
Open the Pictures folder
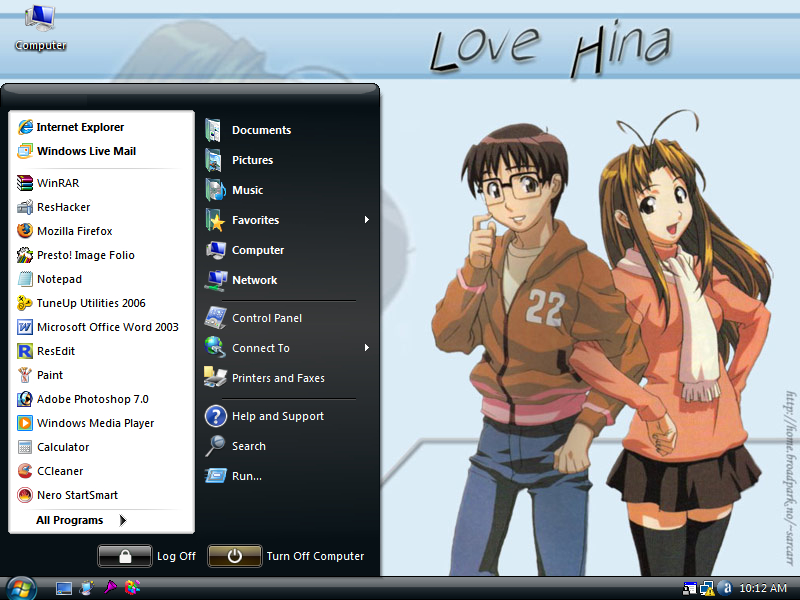tap(239, 160)
